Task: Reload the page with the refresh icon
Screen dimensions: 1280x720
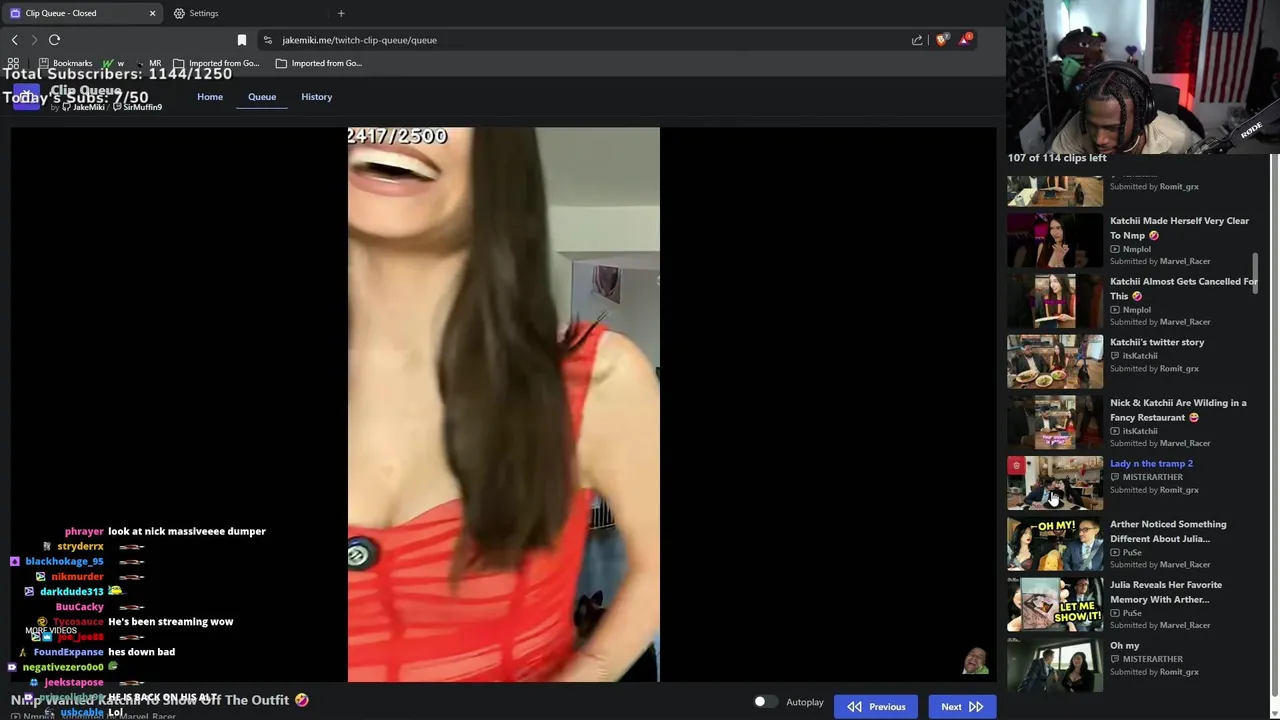Action: (x=54, y=40)
